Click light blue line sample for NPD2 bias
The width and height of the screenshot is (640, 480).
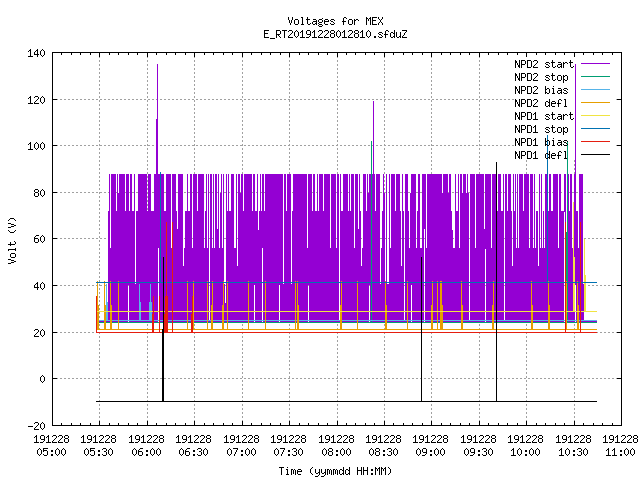tap(595, 89)
